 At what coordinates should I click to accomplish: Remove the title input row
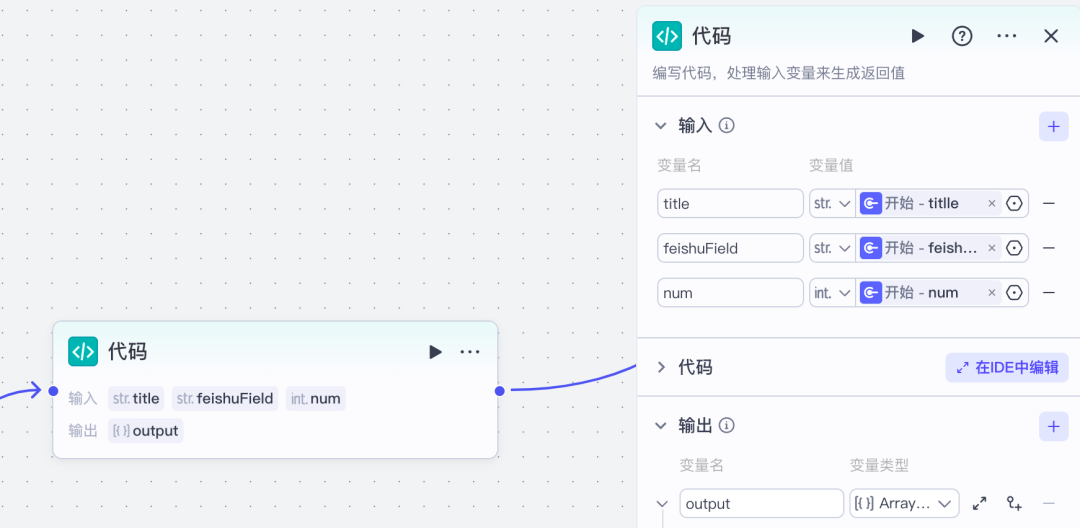point(1048,204)
